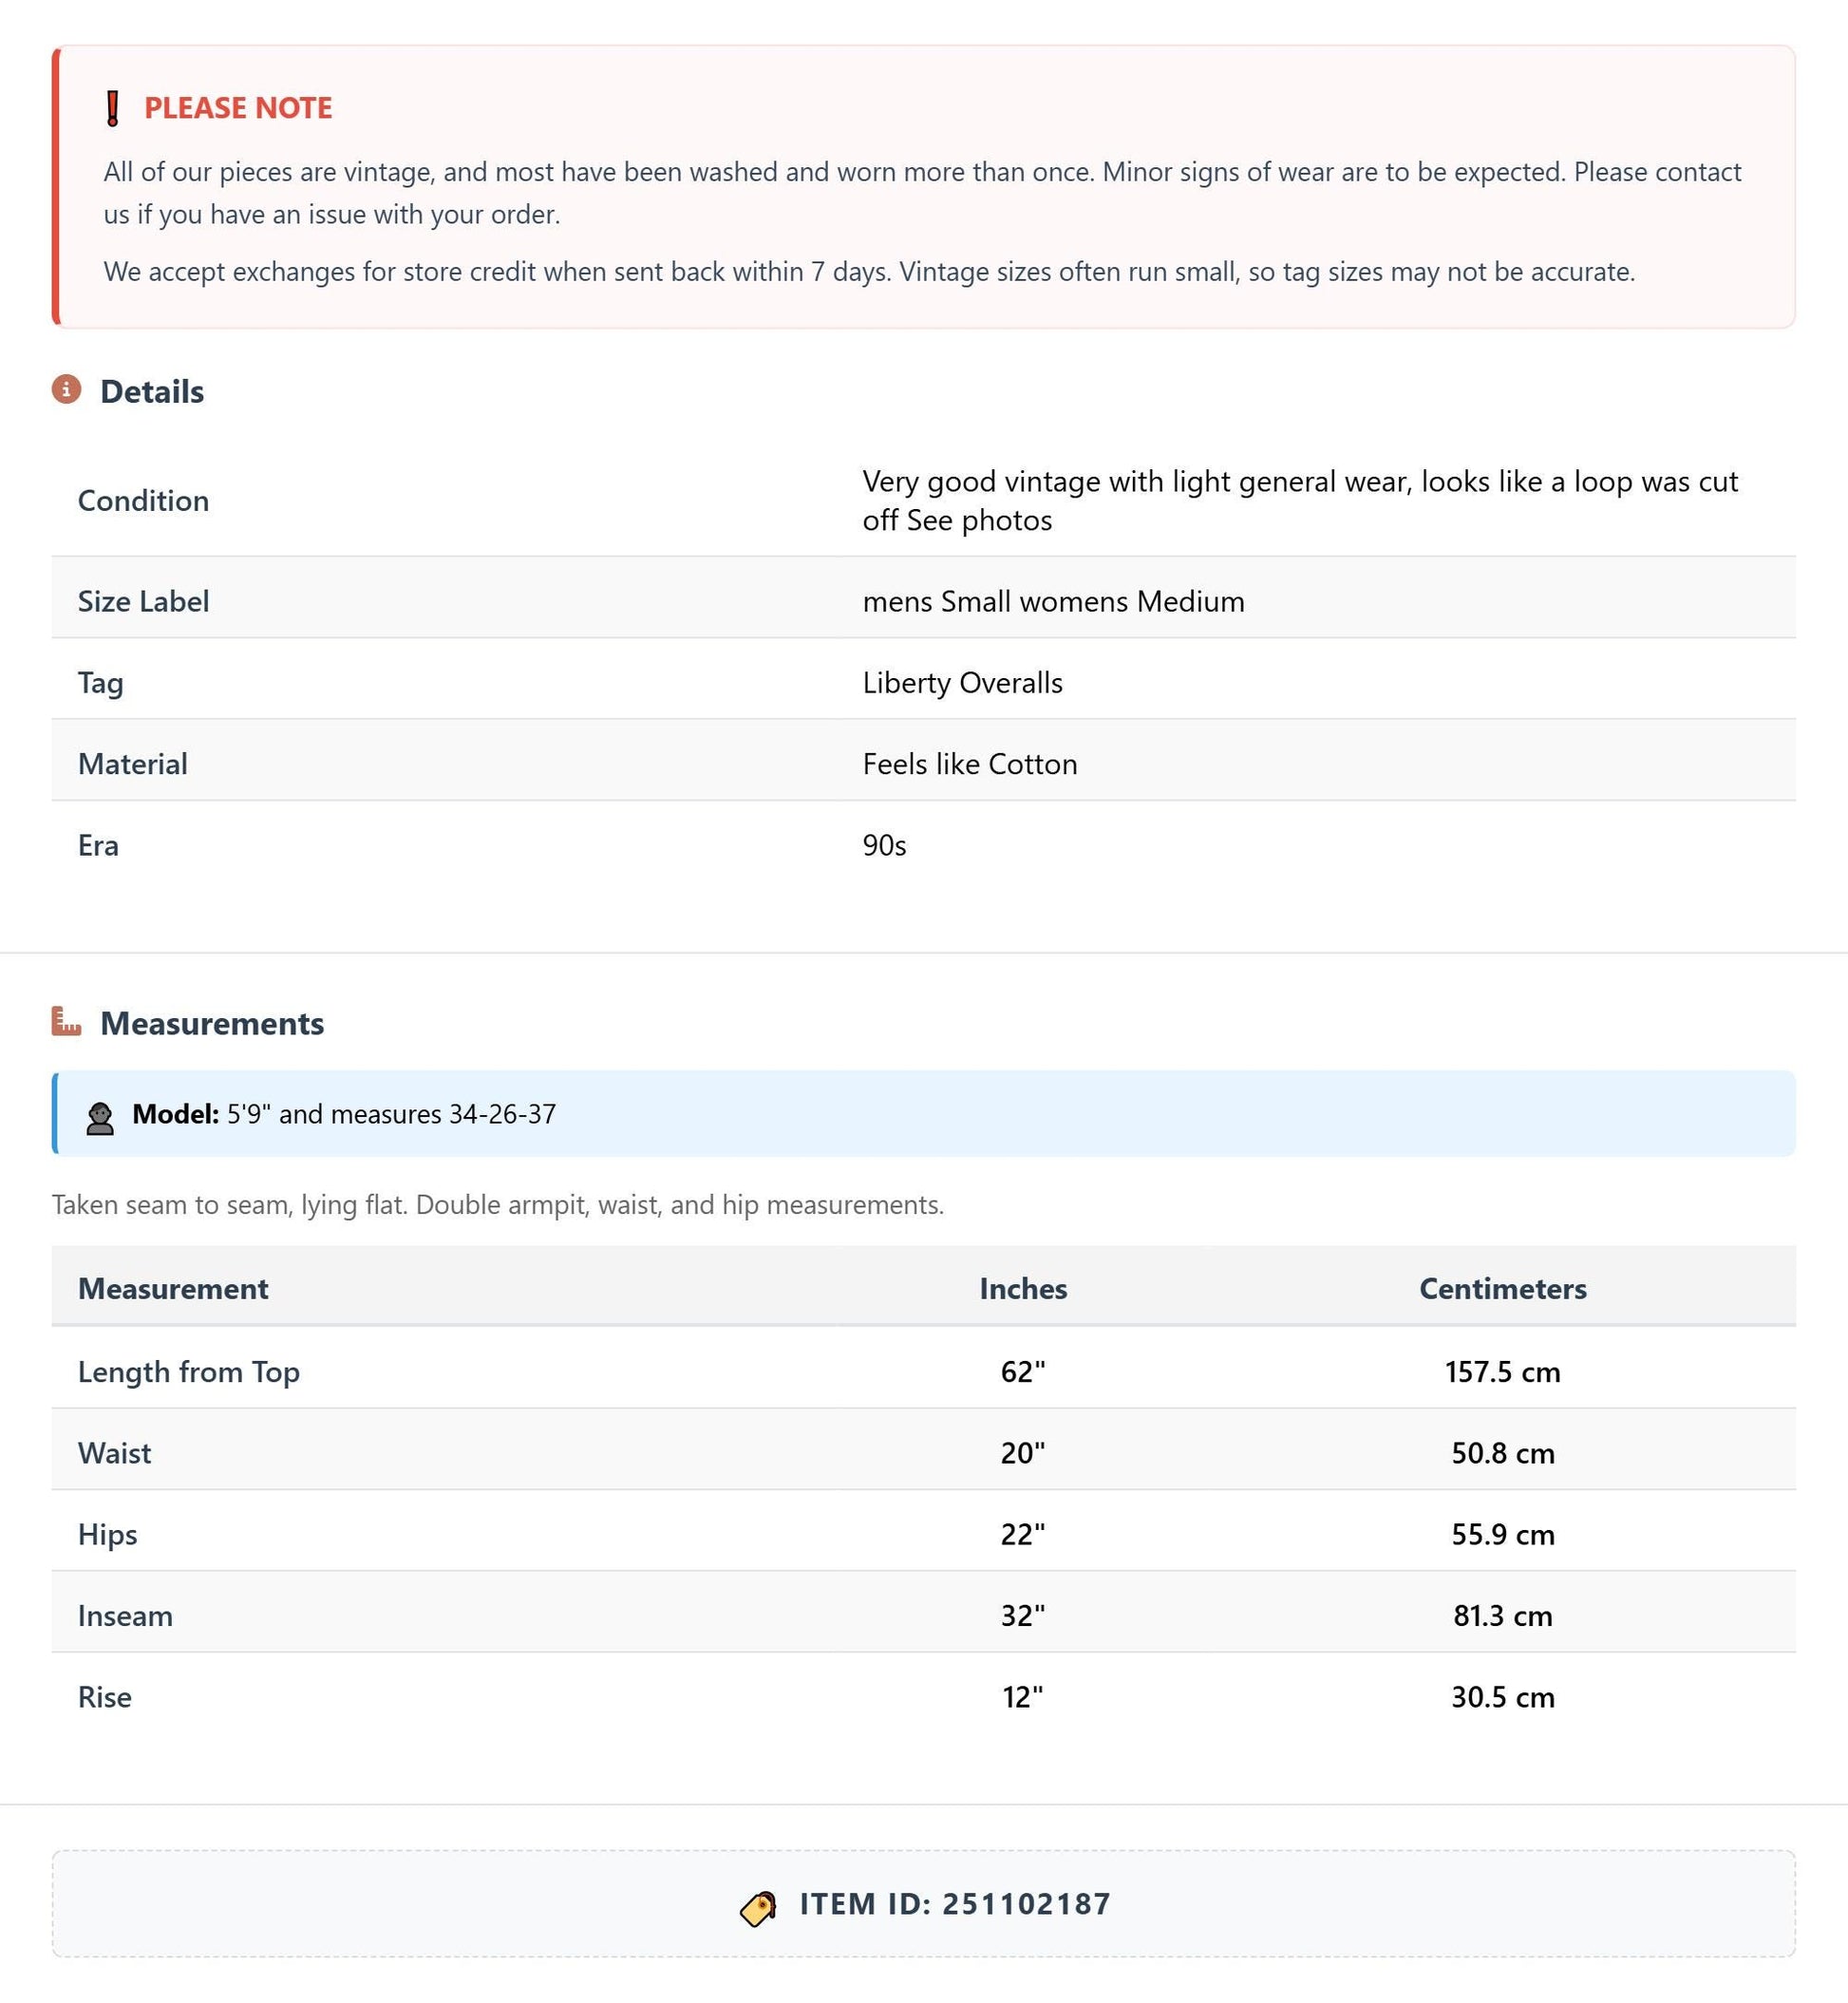Click the Measurements ruler icon

click(67, 1021)
